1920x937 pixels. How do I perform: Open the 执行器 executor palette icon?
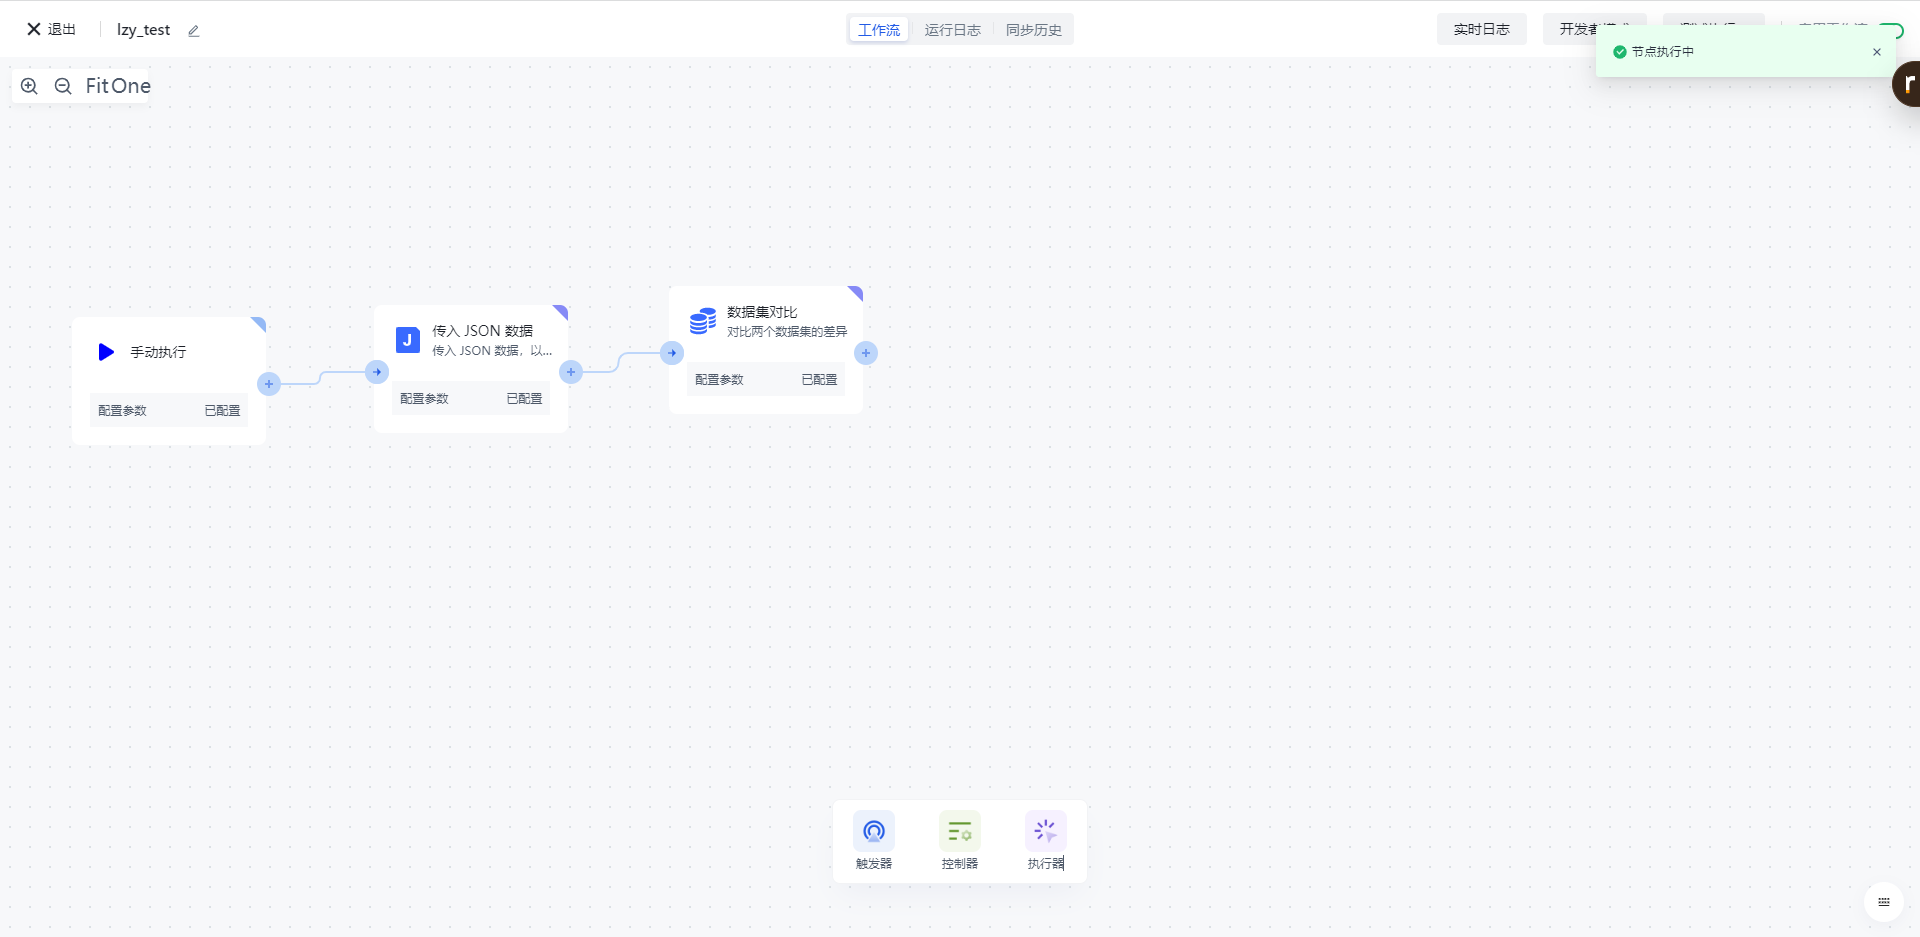pyautogui.click(x=1045, y=832)
